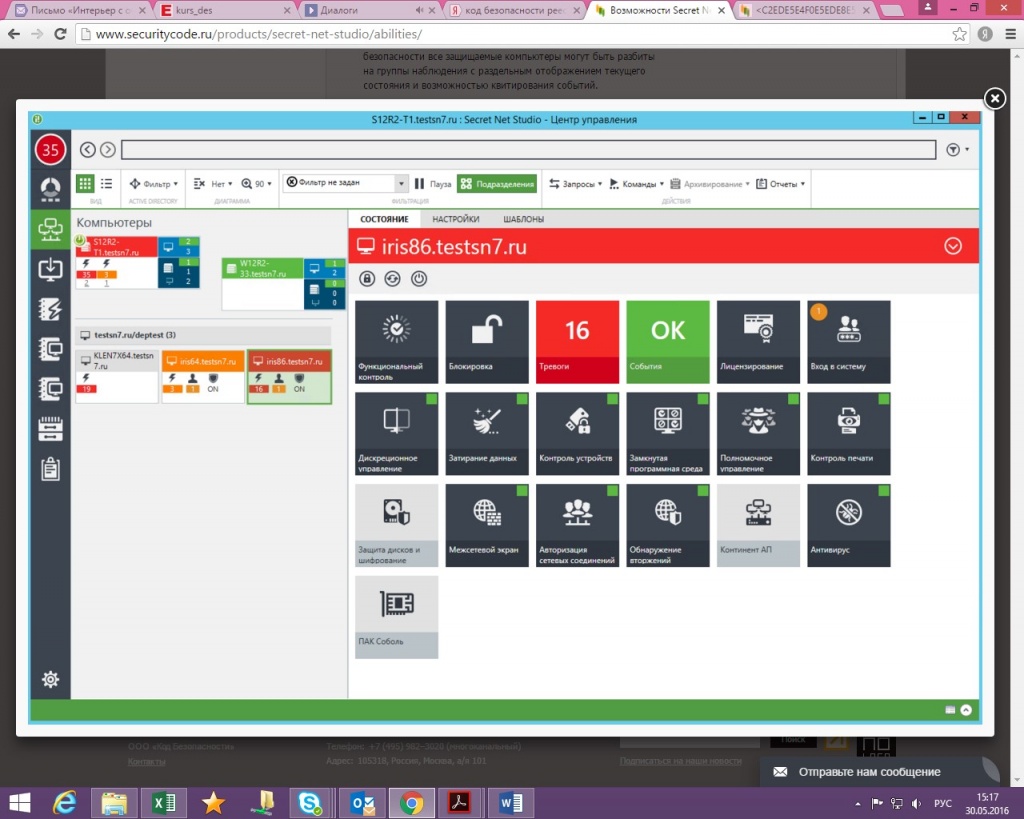Click the red 35 alerts counter badge
1024x819 pixels.
click(x=50, y=150)
